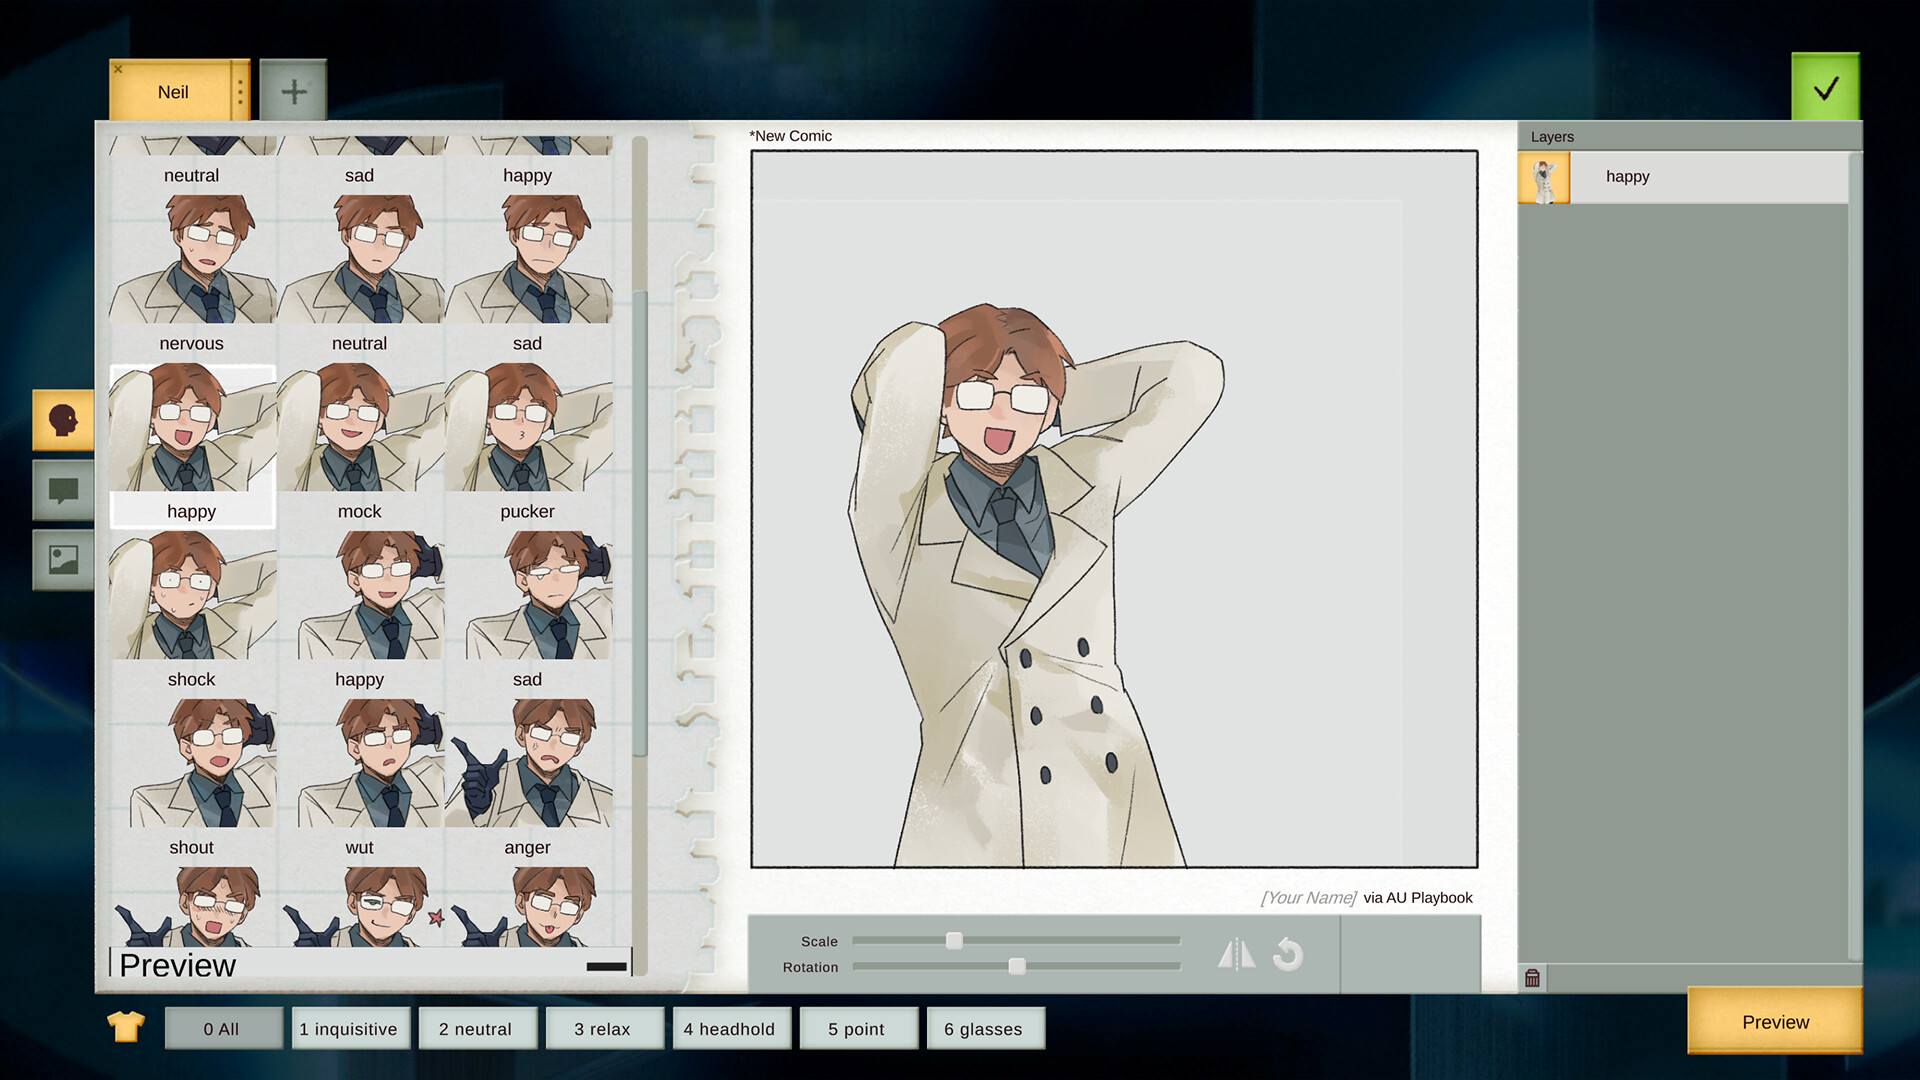The height and width of the screenshot is (1080, 1920).
Task: Click the '1 inquisitive' filter button
Action: coord(350,1028)
